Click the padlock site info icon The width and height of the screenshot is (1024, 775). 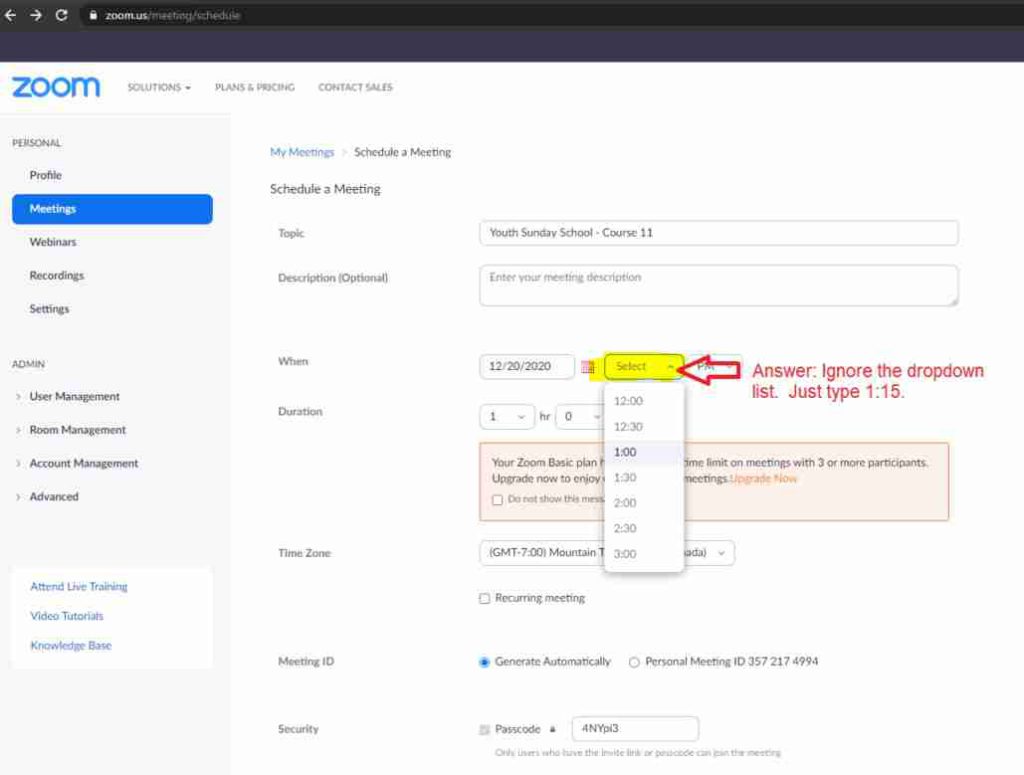[x=92, y=16]
